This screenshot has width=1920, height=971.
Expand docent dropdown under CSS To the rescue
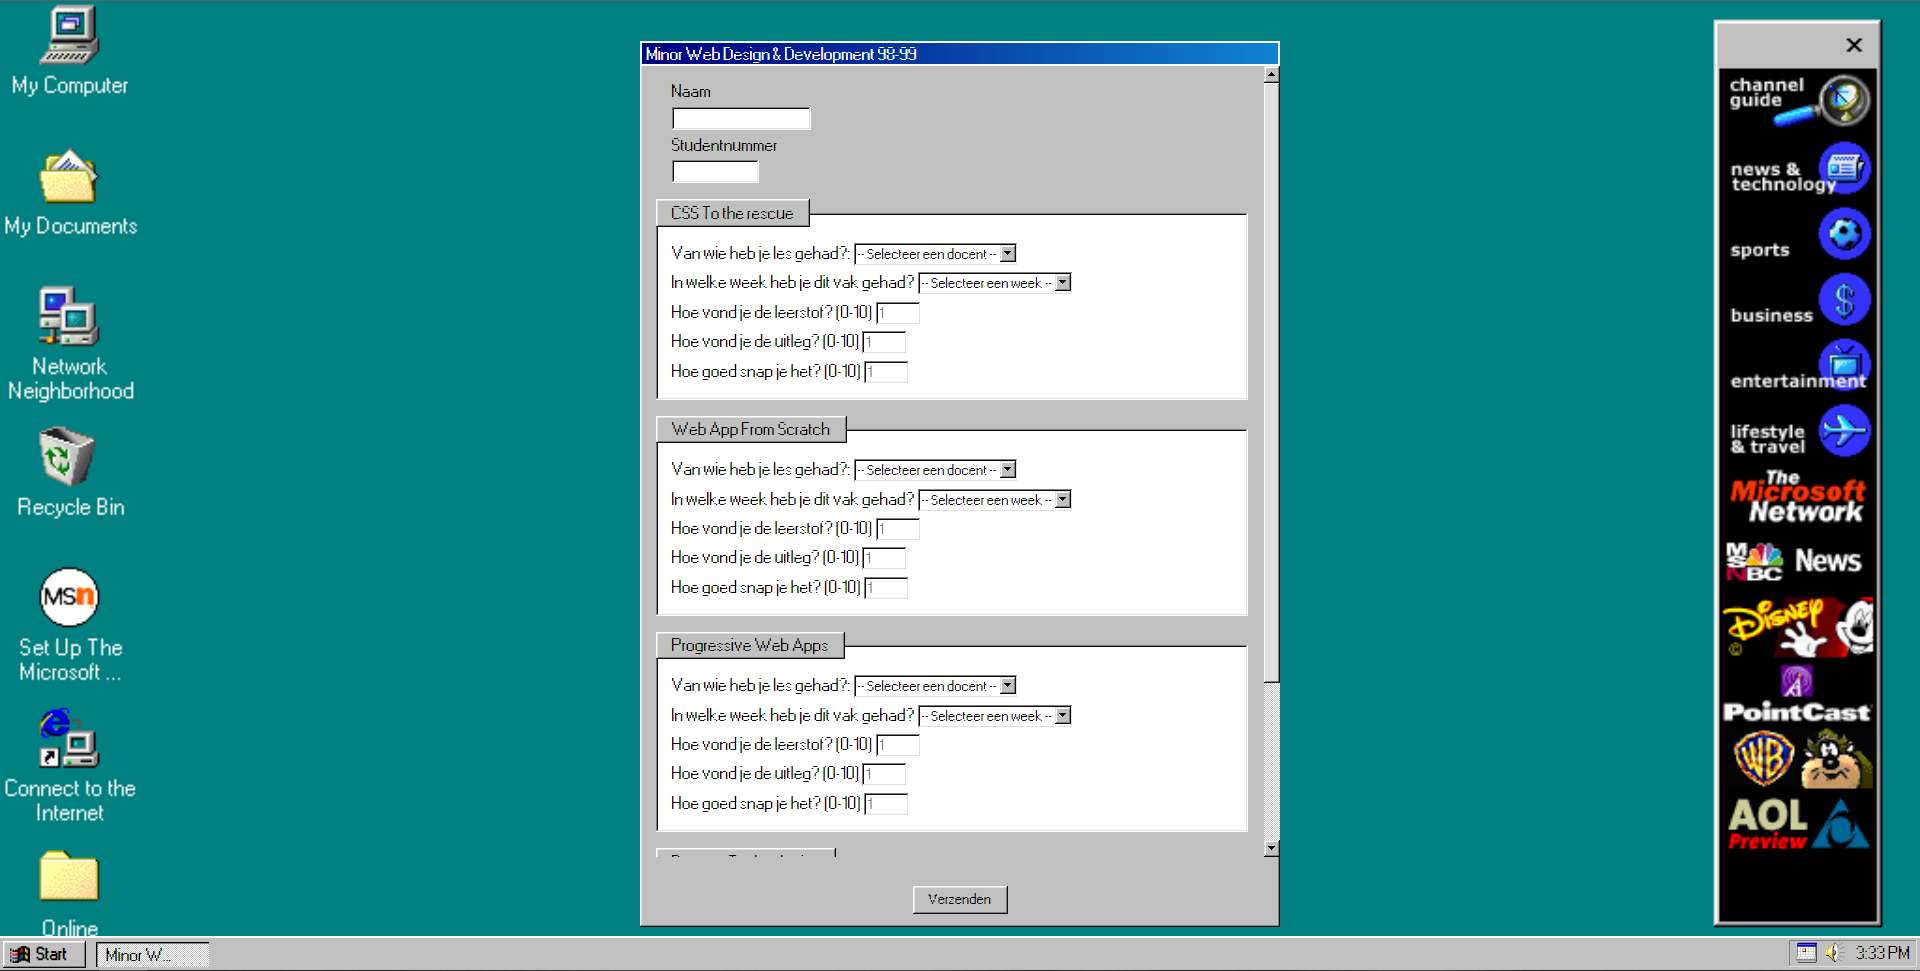1008,254
